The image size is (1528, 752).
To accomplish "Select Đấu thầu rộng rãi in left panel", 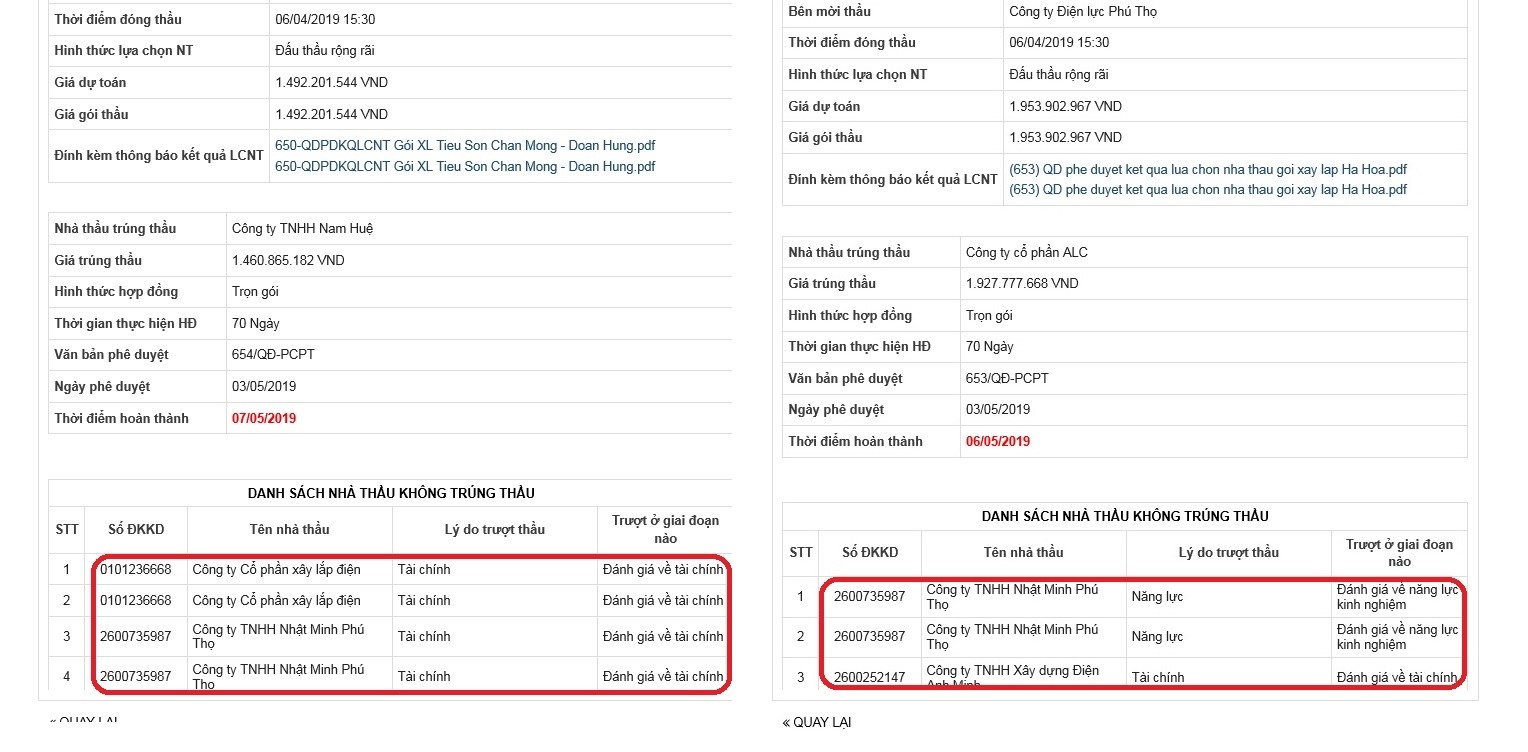I will point(325,51).
